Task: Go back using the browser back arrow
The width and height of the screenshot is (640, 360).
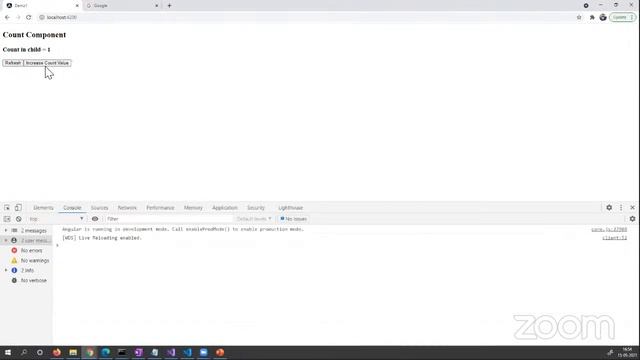Action: 7,17
